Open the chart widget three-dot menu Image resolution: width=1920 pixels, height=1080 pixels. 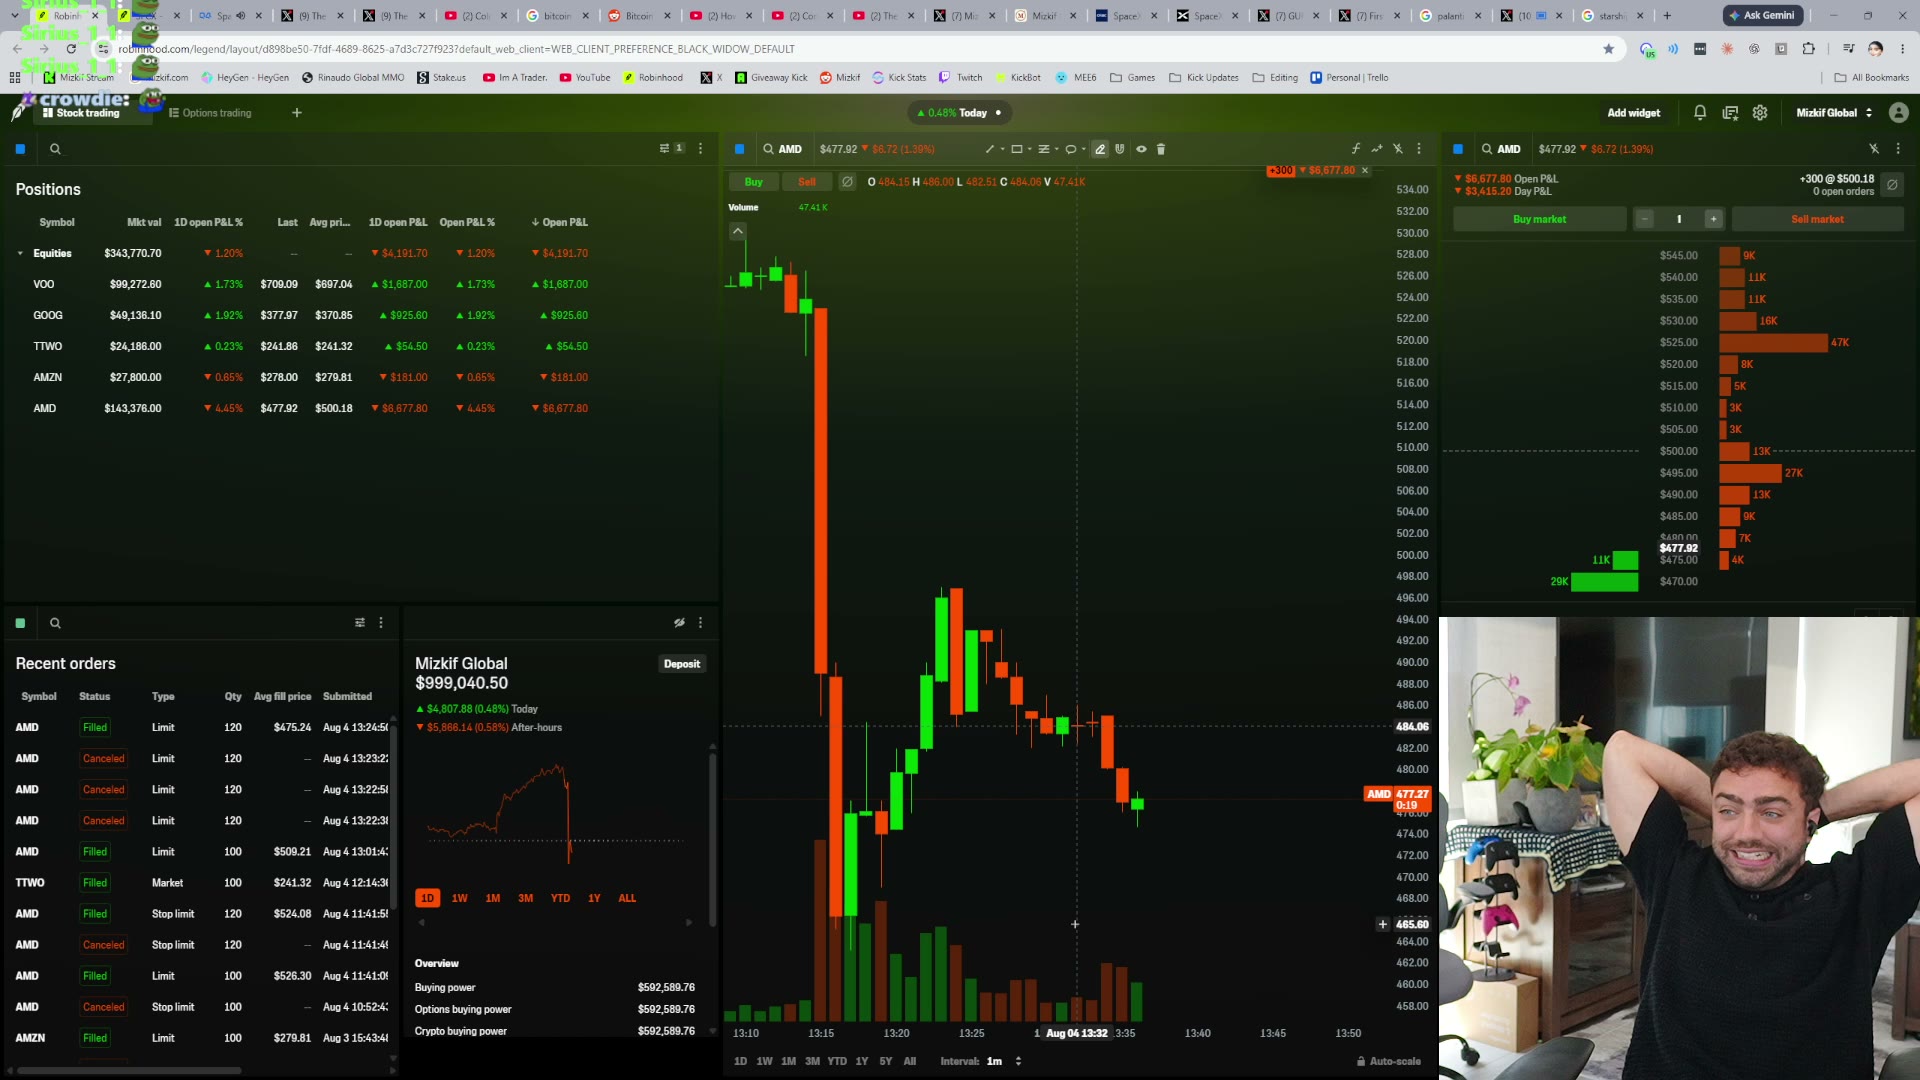coord(1419,149)
